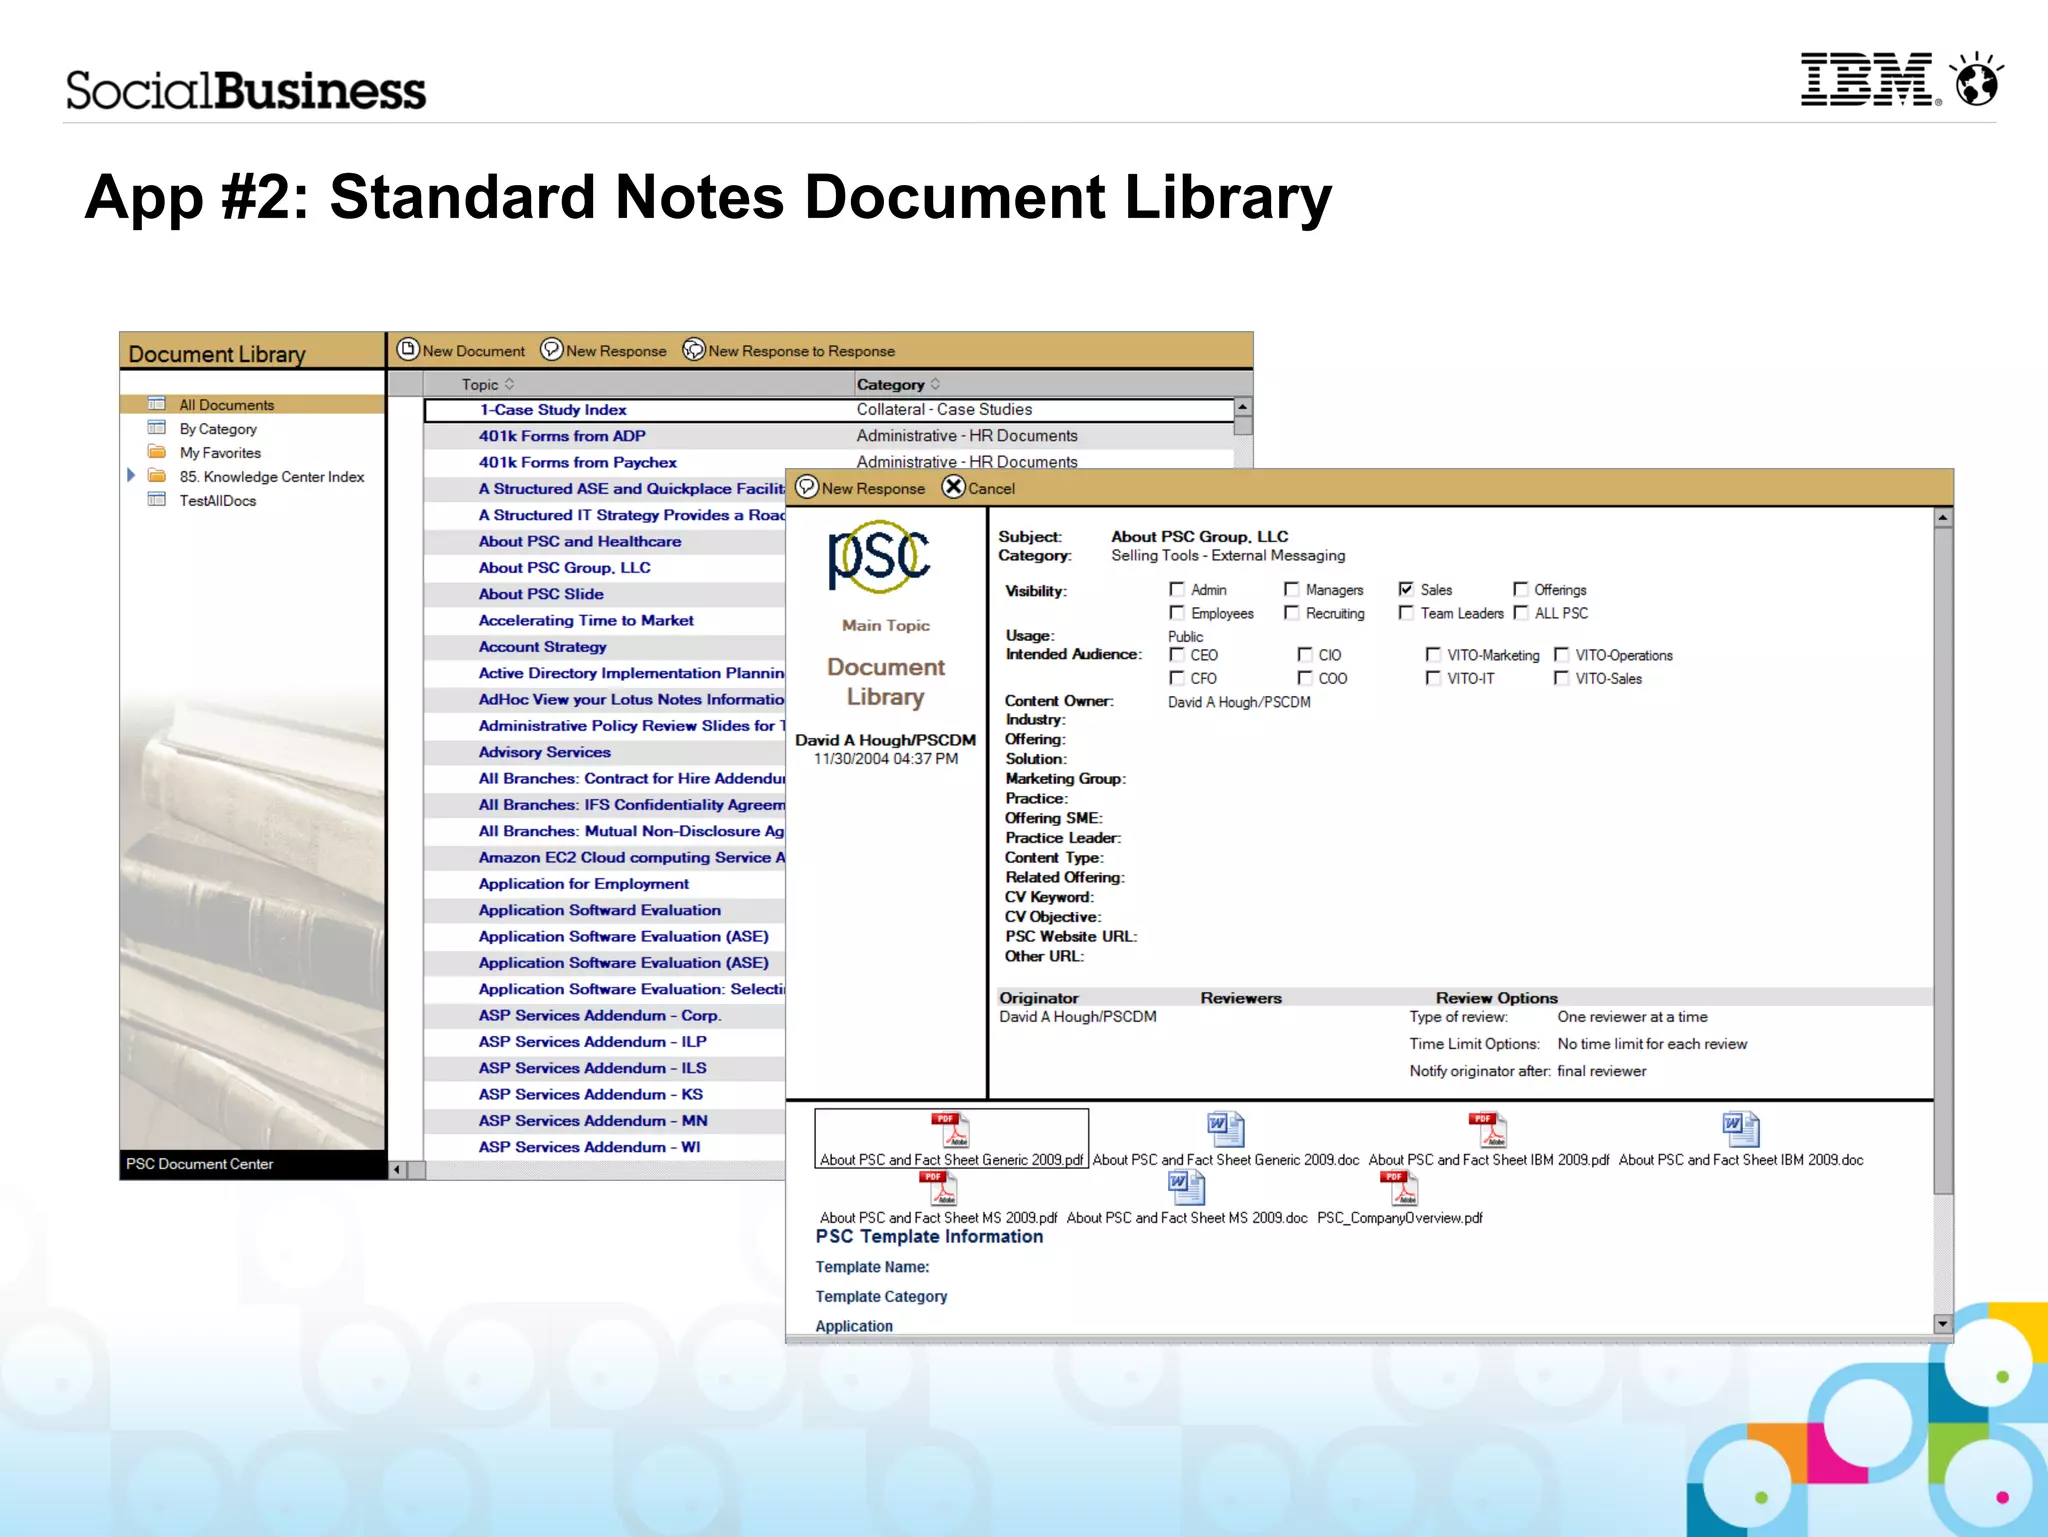Viewport: 2048px width, 1537px height.
Task: Check the CIO intended audience box
Action: [x=1304, y=654]
